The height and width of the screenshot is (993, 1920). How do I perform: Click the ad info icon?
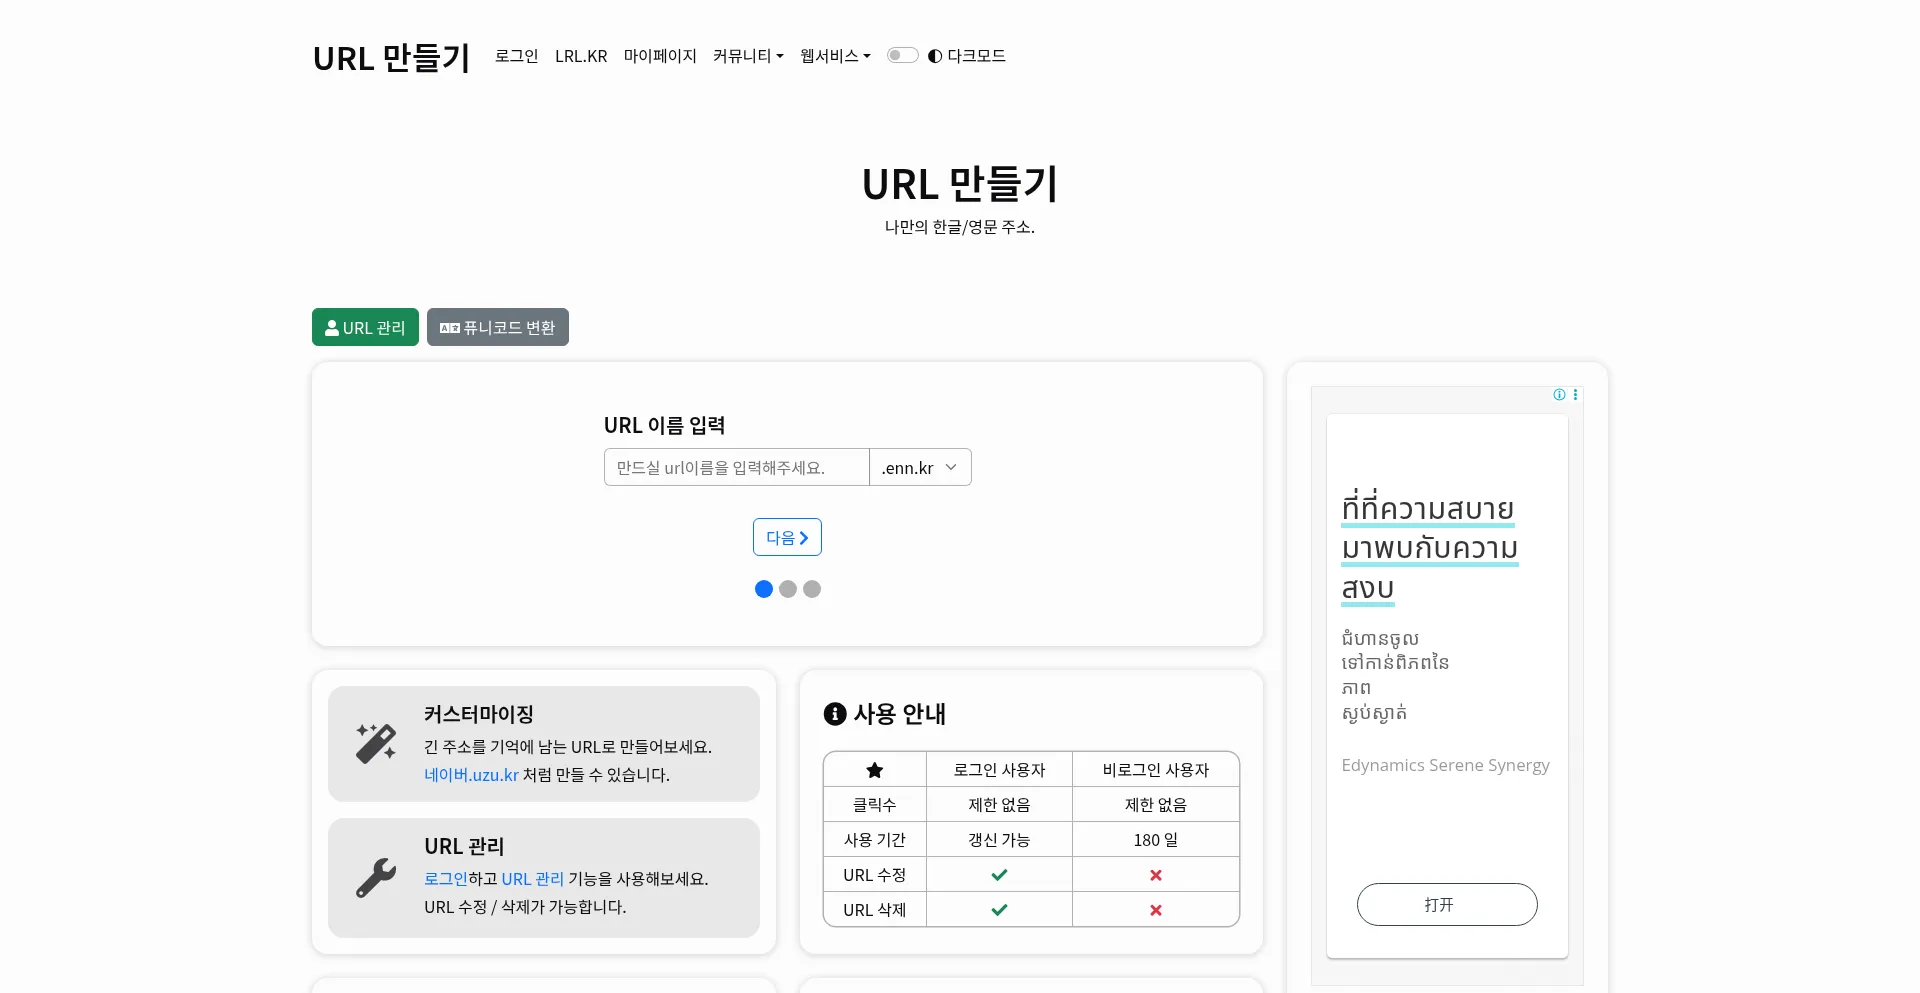[x=1559, y=395]
